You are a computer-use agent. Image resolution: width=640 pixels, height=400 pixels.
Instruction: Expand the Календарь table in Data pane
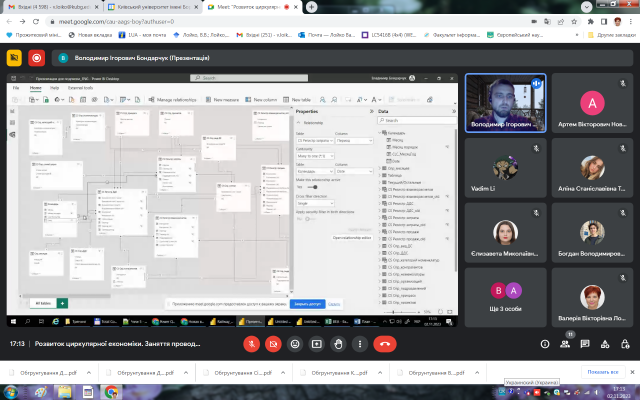click(x=380, y=131)
